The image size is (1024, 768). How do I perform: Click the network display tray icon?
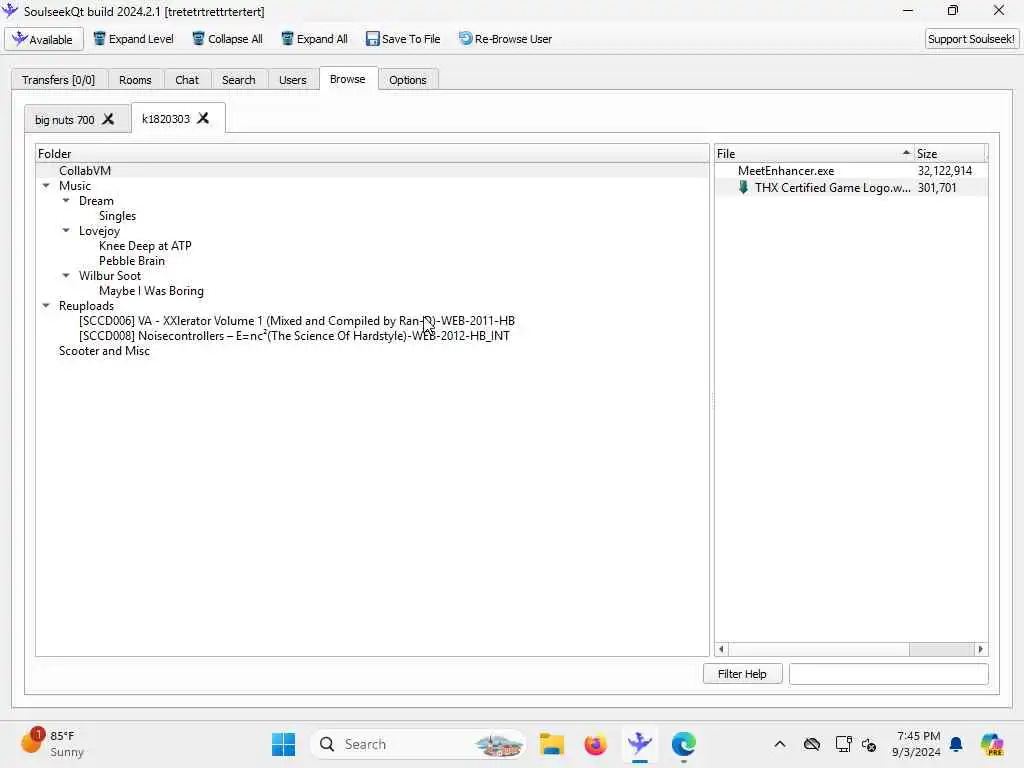843,744
